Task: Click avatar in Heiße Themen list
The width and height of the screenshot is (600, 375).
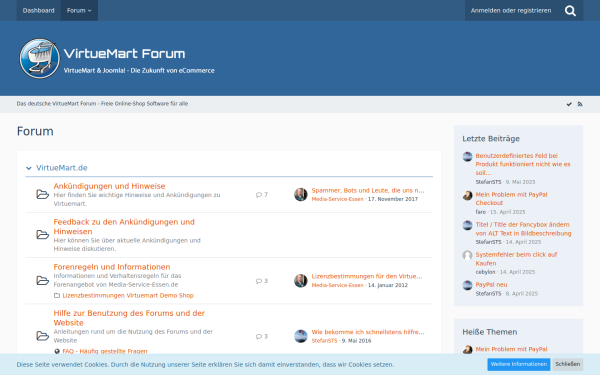Action: [467, 349]
